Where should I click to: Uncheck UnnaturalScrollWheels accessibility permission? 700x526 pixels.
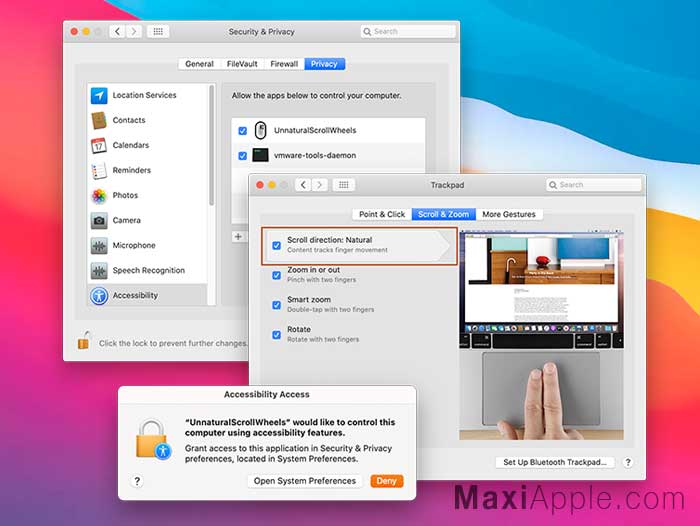(x=242, y=130)
